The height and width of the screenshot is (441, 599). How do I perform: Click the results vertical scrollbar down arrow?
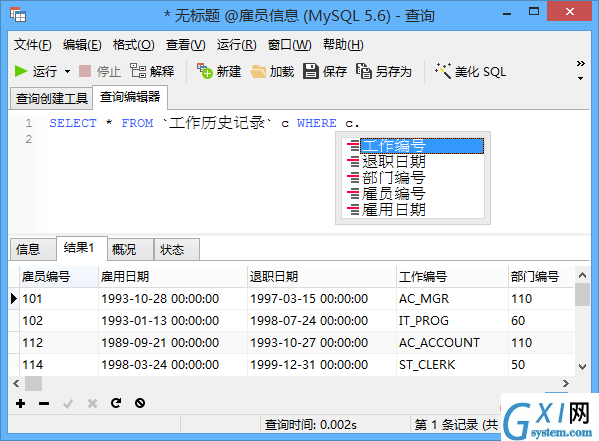point(582,367)
